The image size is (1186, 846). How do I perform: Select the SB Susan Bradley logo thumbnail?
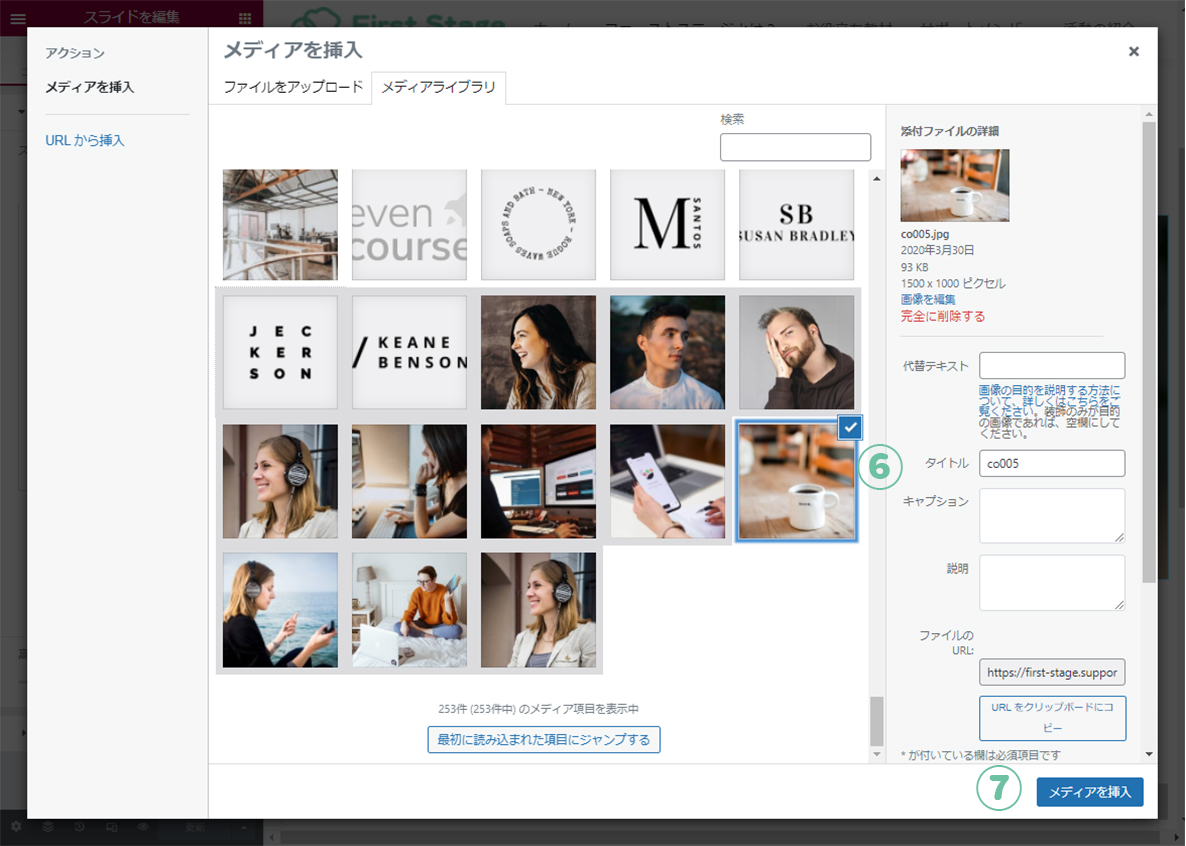(797, 225)
